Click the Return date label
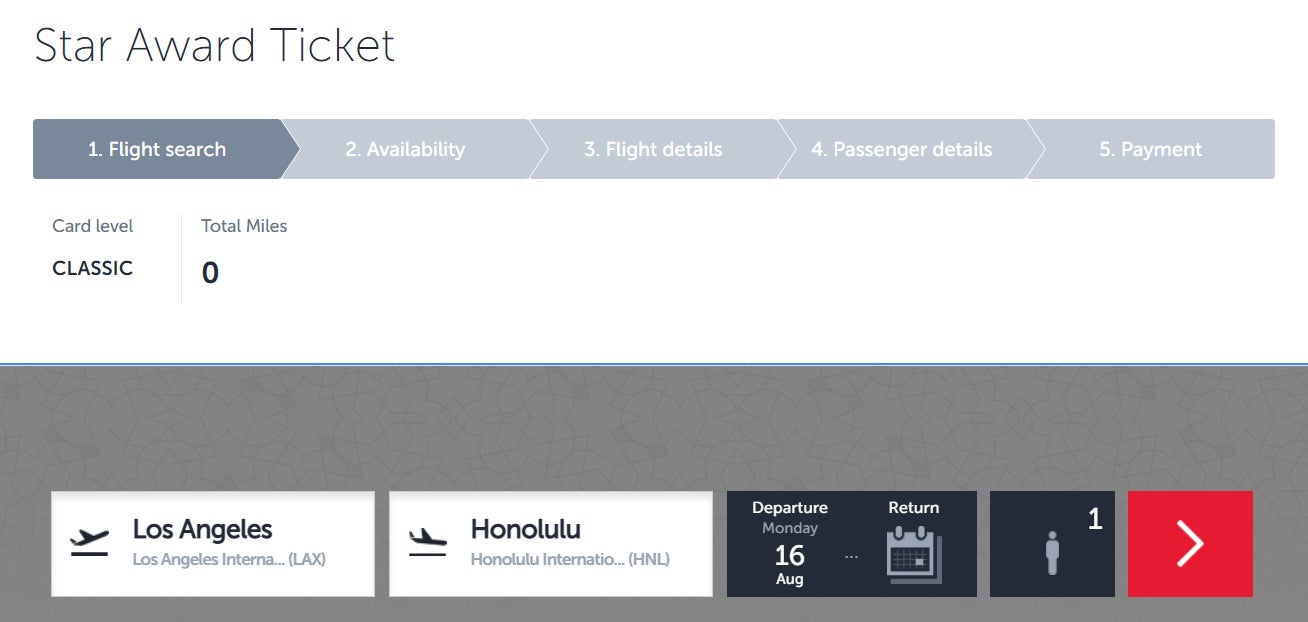Viewport: 1308px width, 622px height. 914,508
